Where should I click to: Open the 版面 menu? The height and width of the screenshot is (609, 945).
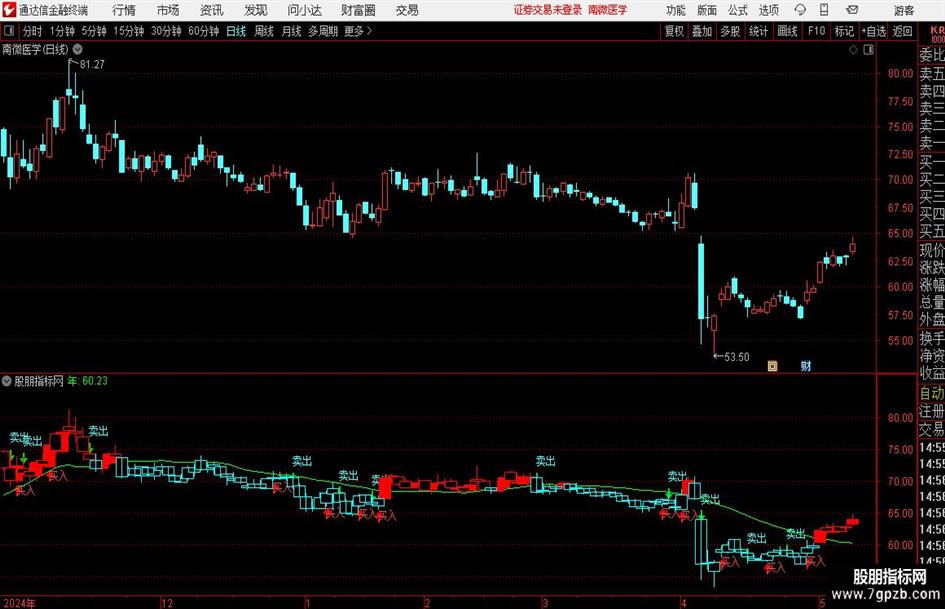[707, 10]
